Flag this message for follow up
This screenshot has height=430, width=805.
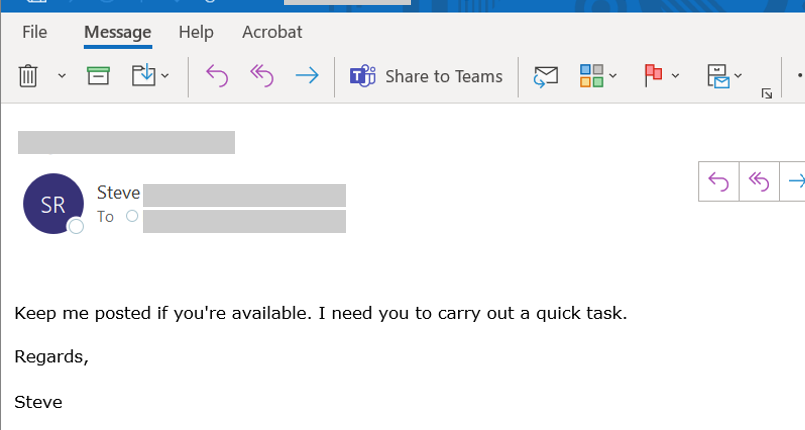(x=654, y=76)
